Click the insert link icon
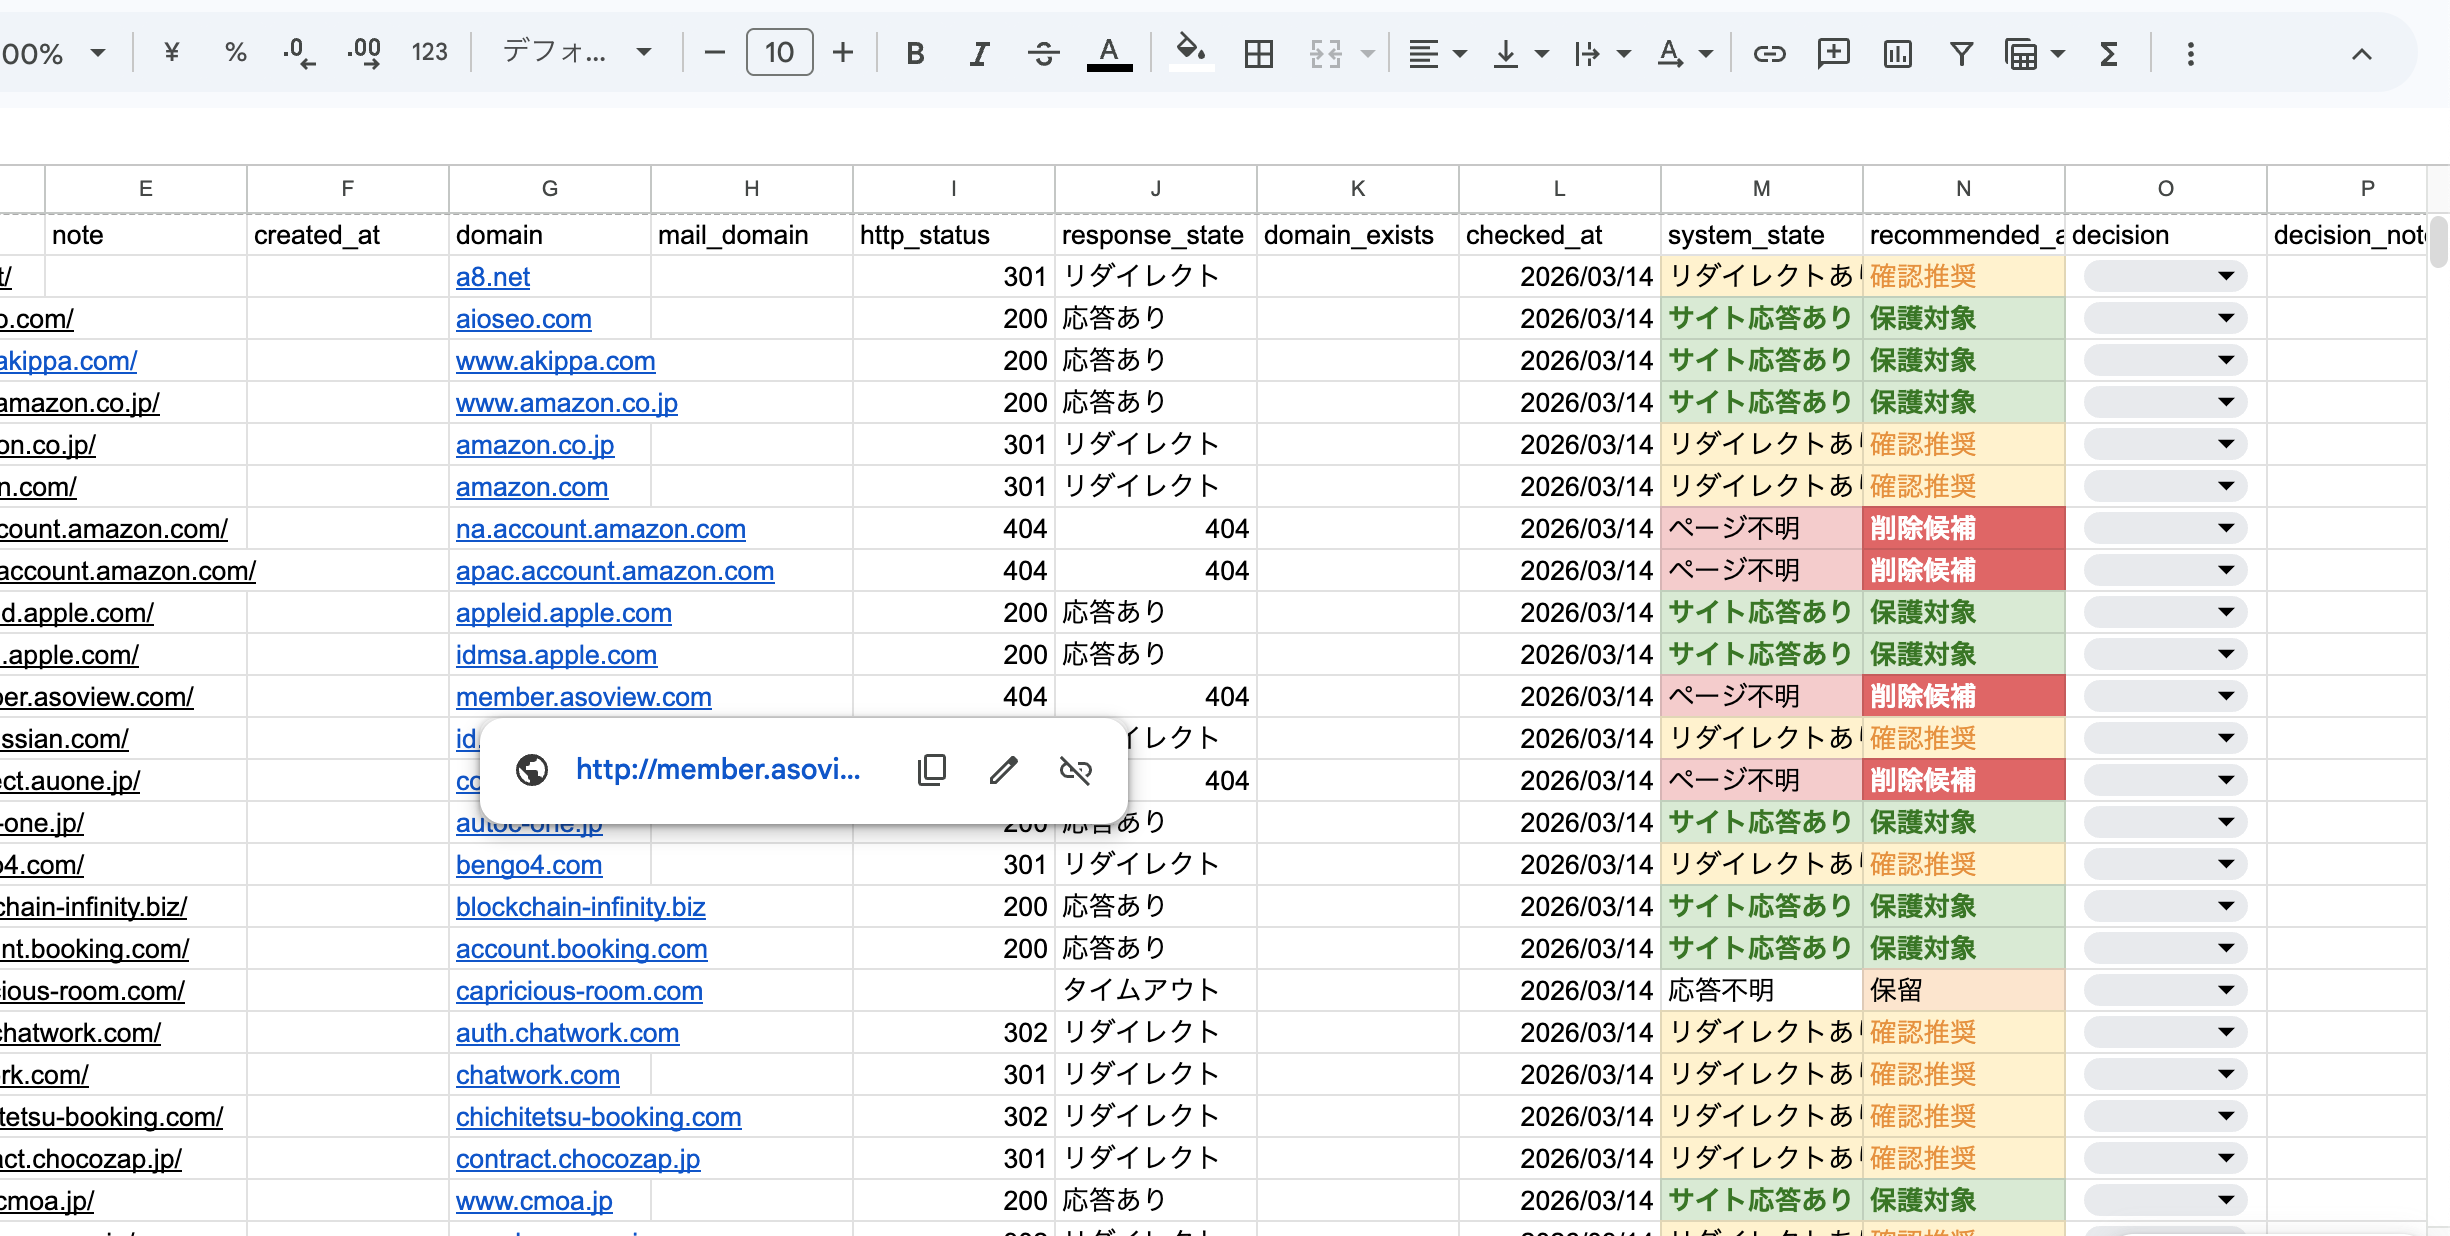 1768,53
